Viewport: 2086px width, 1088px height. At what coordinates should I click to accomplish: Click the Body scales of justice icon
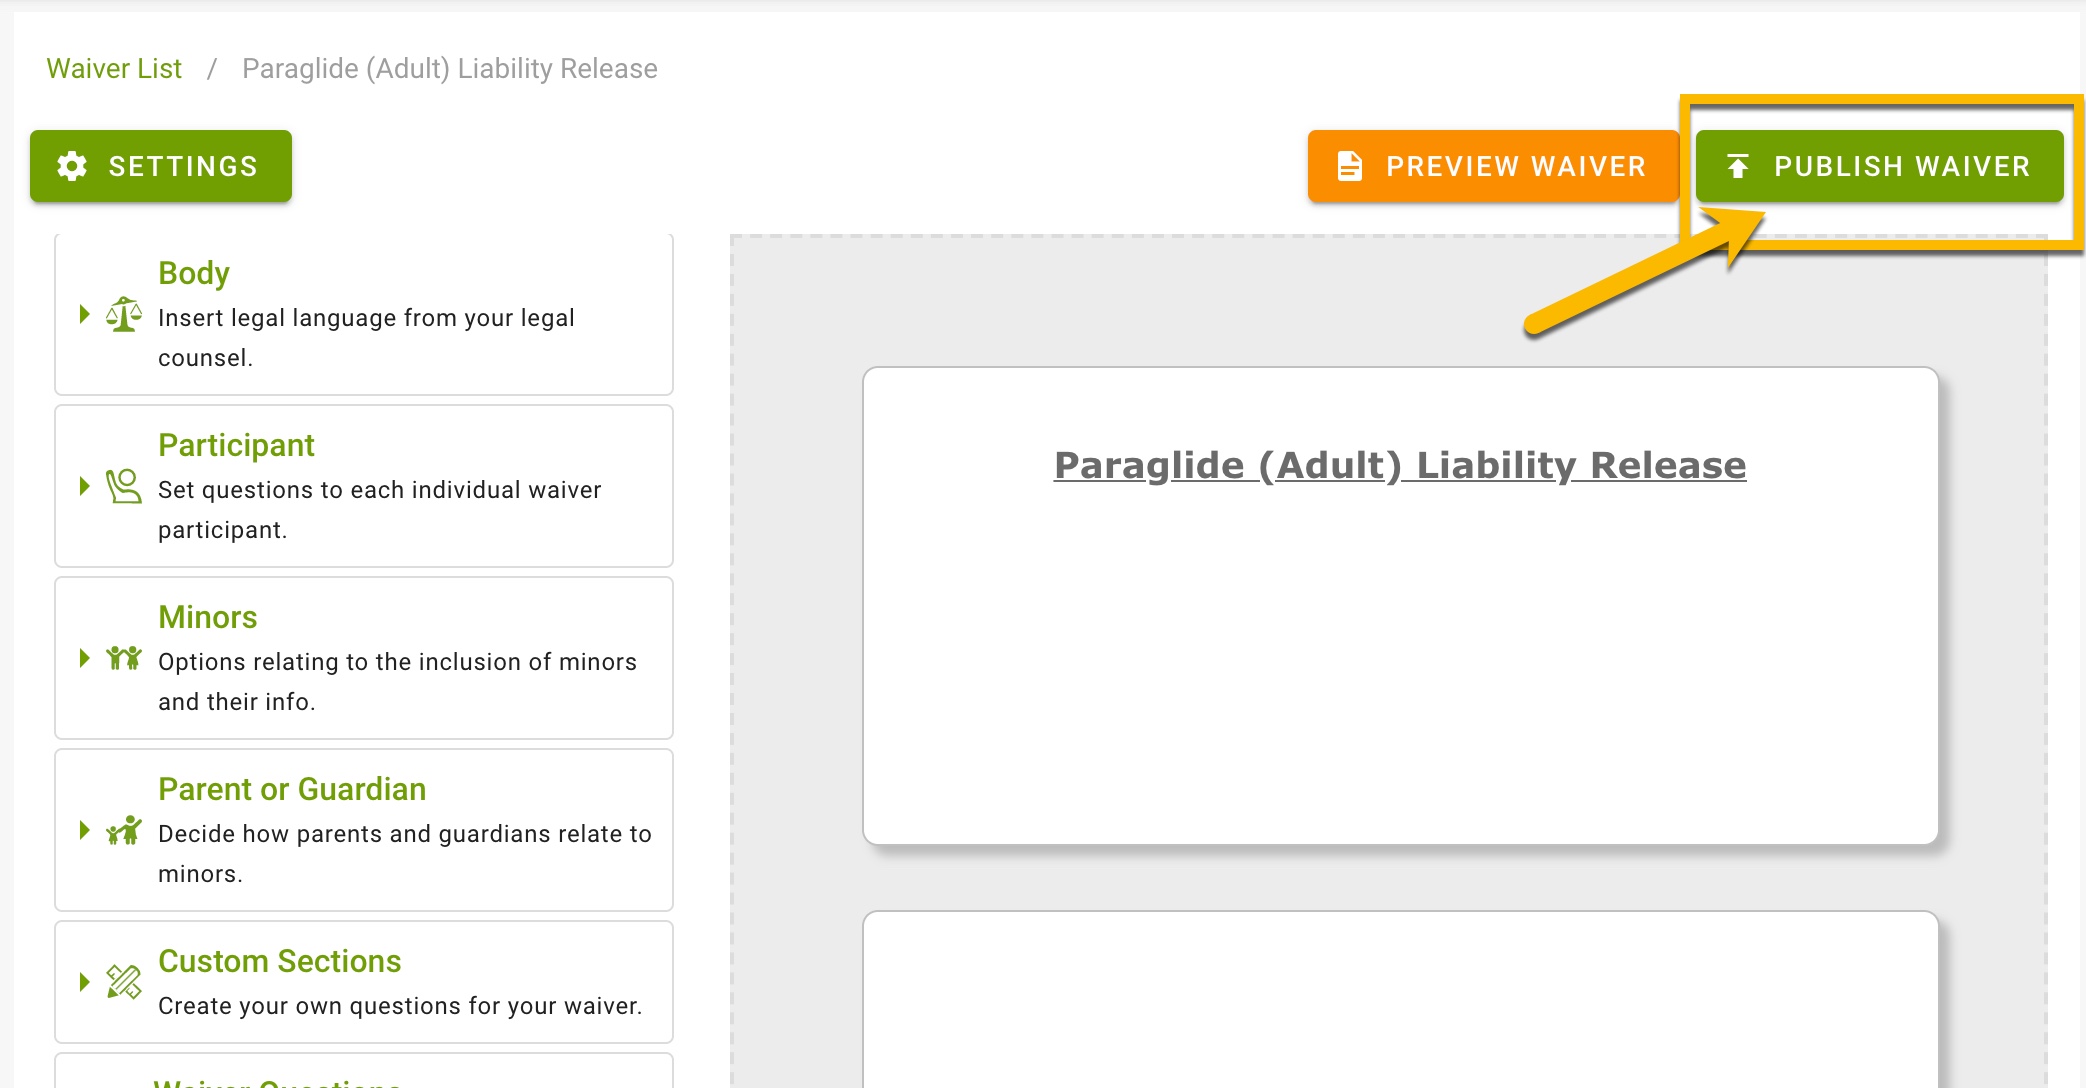tap(124, 315)
